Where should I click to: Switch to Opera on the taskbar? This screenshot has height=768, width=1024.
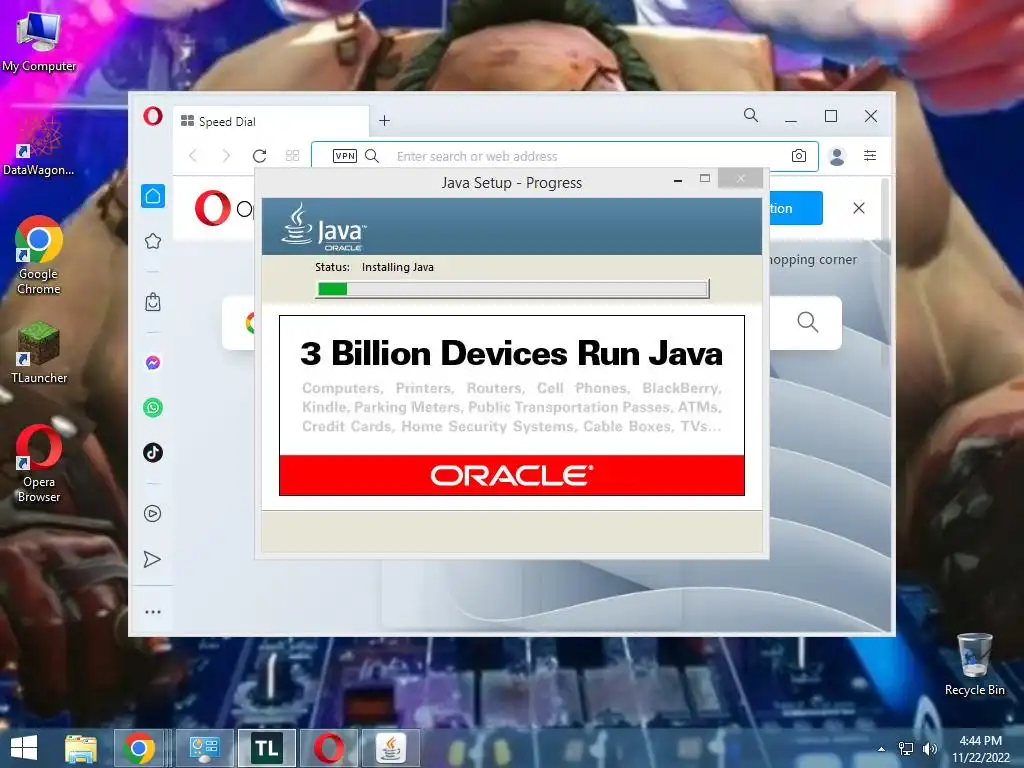pos(329,748)
